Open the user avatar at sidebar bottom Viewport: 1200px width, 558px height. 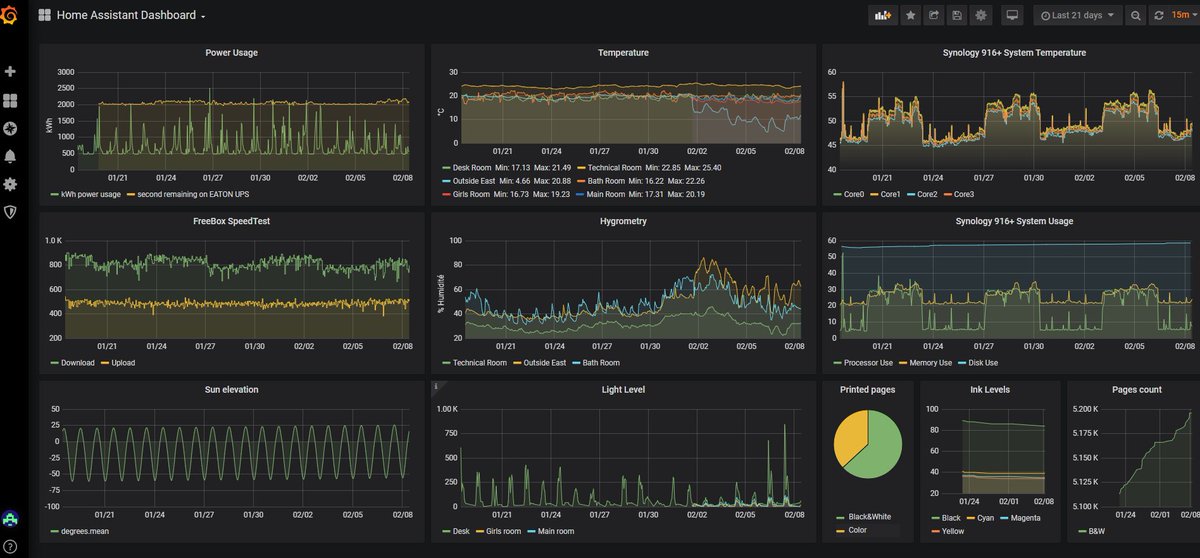pyautogui.click(x=10, y=519)
